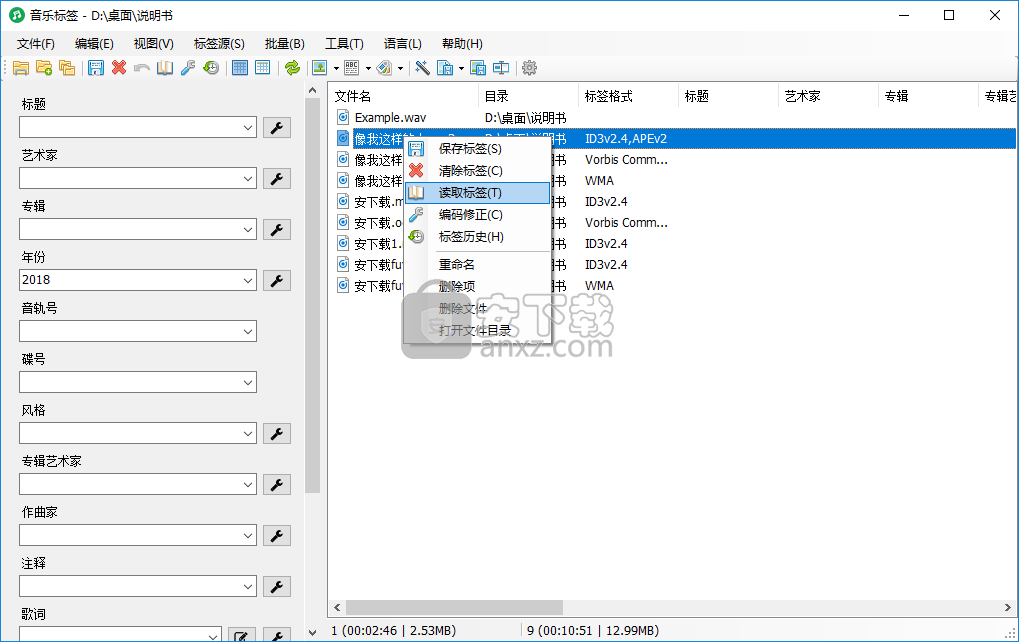Click the wrench button beside 年份 field

point(277,280)
